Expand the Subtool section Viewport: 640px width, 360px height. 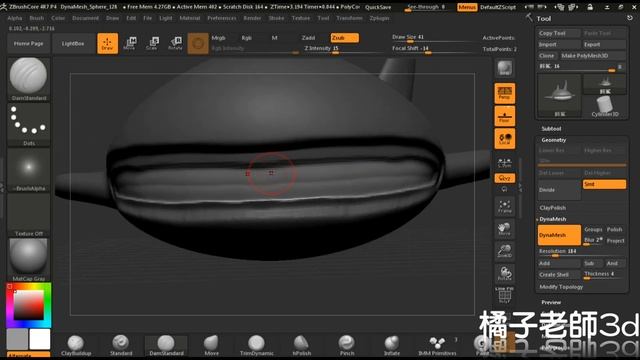tap(551, 129)
